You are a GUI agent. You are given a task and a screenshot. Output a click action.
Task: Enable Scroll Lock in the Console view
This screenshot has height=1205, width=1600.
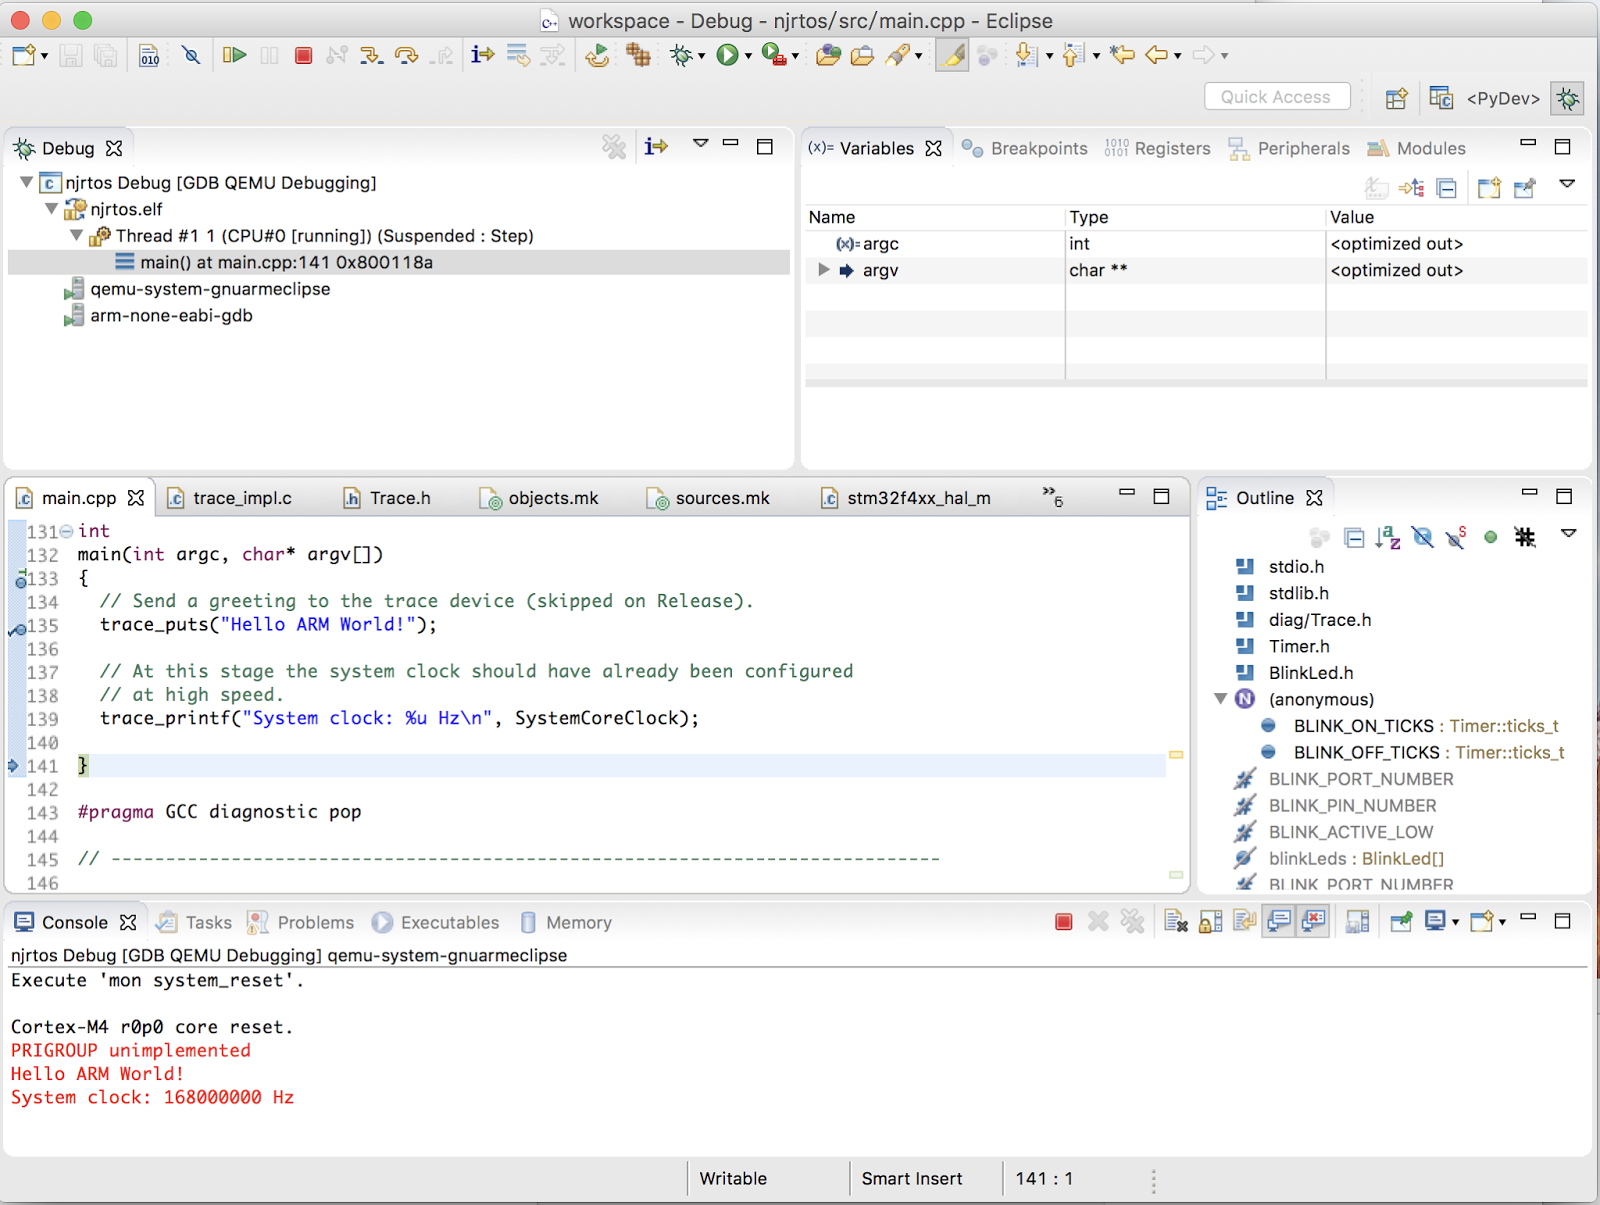[1207, 921]
